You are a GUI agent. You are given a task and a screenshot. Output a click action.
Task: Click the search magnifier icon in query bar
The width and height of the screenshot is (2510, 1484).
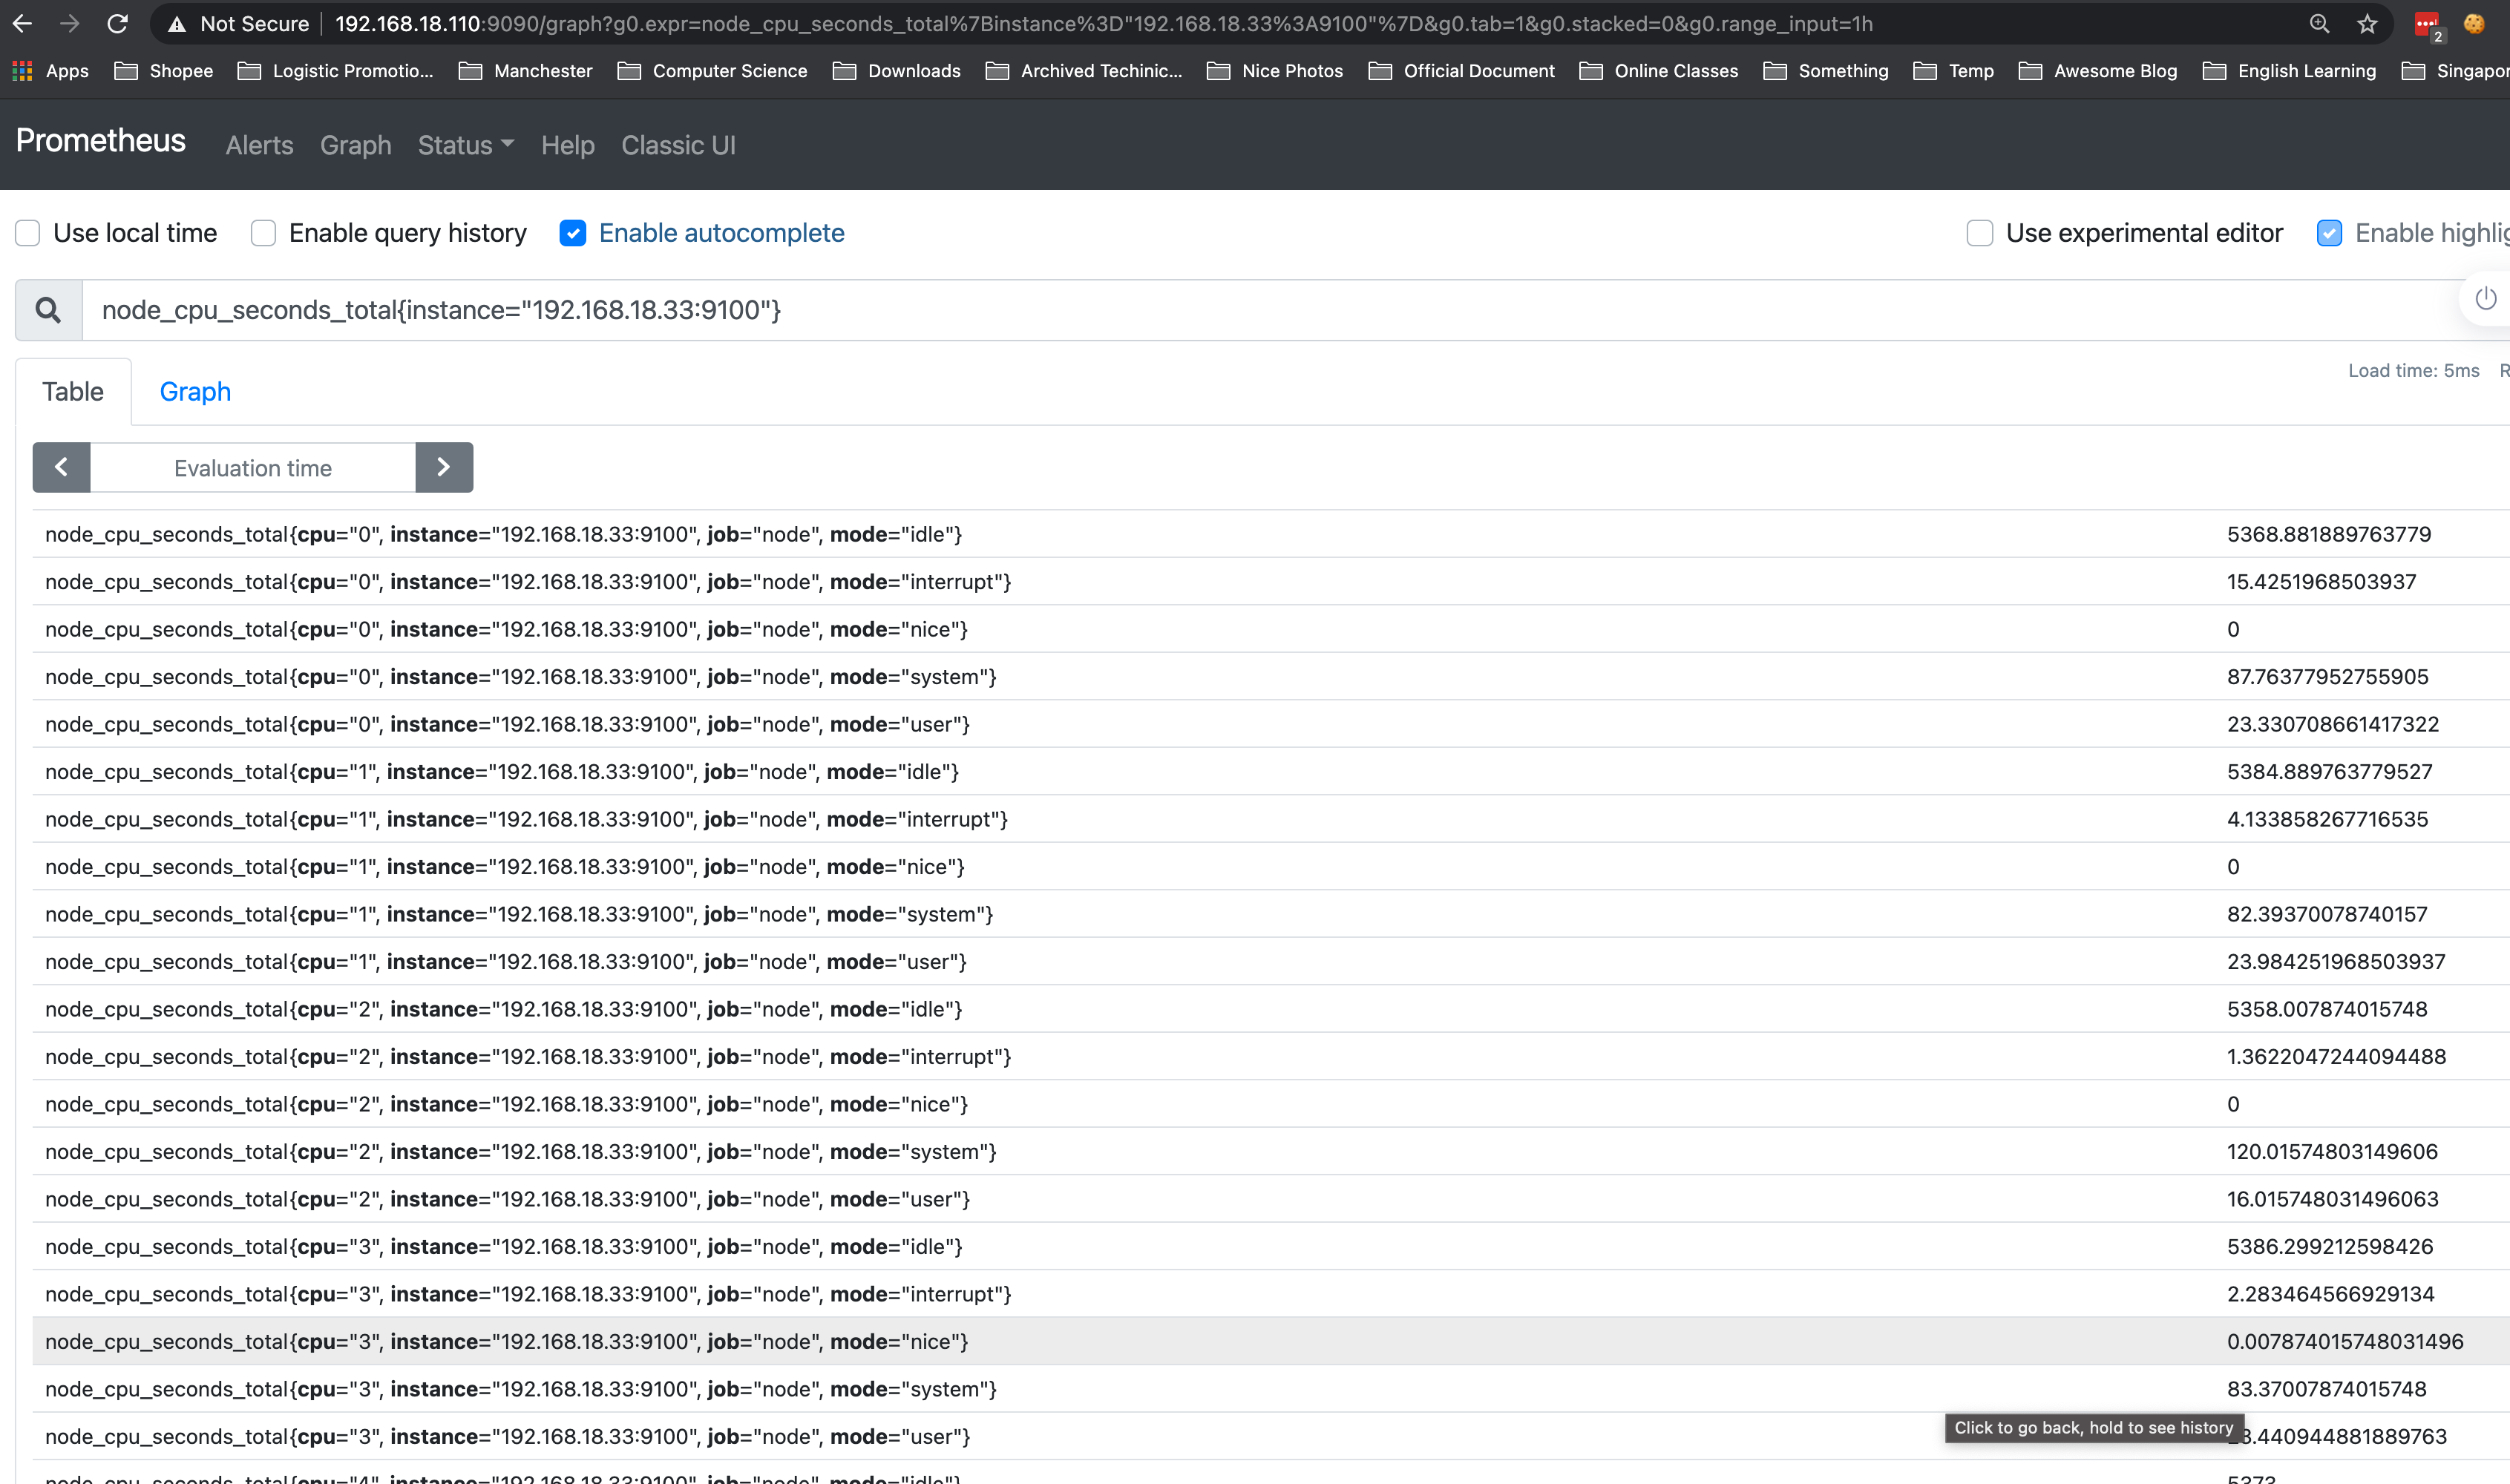click(x=47, y=310)
